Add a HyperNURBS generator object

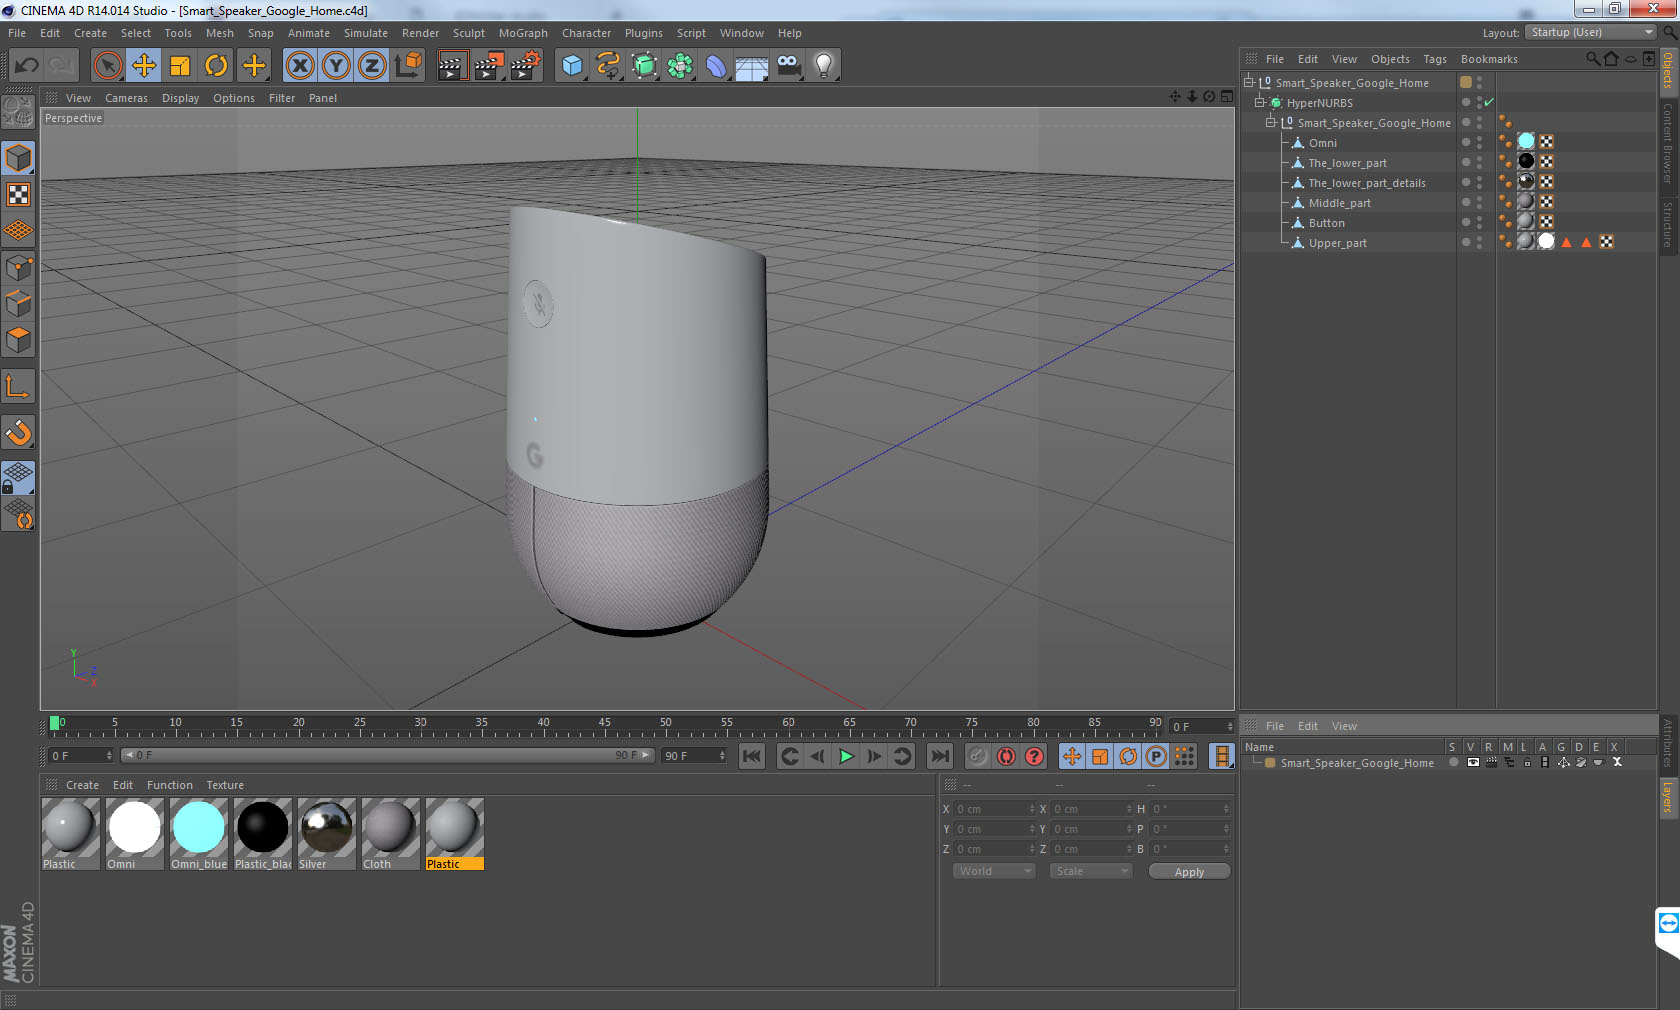(x=644, y=66)
